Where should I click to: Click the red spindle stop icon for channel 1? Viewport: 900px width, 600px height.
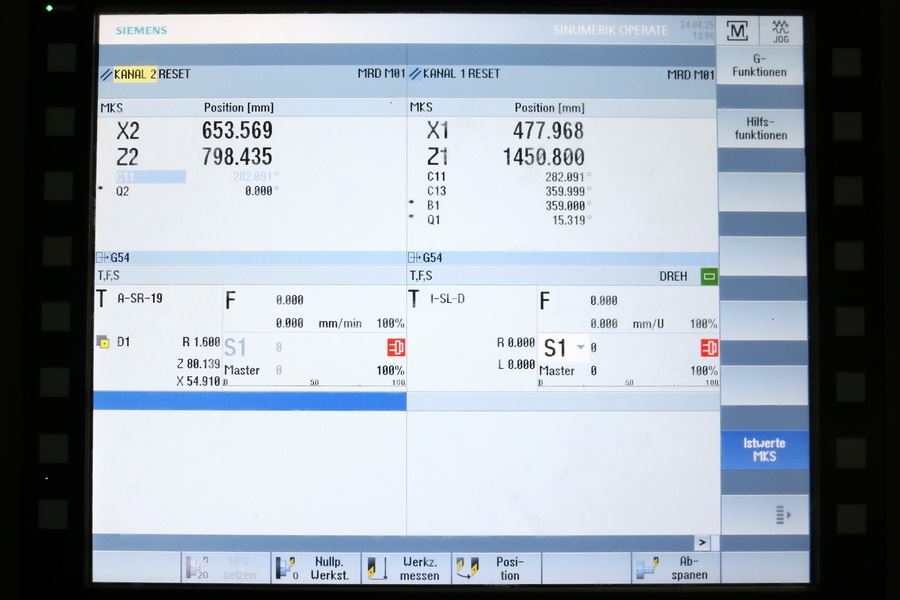point(709,348)
